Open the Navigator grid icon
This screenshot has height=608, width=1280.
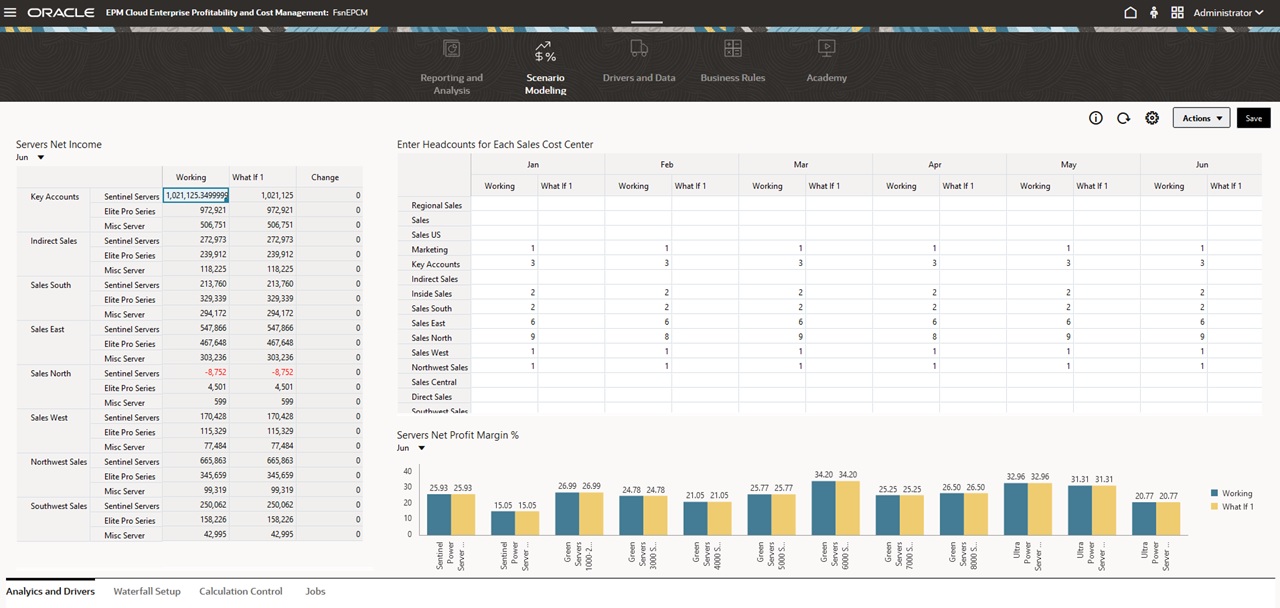[1177, 12]
